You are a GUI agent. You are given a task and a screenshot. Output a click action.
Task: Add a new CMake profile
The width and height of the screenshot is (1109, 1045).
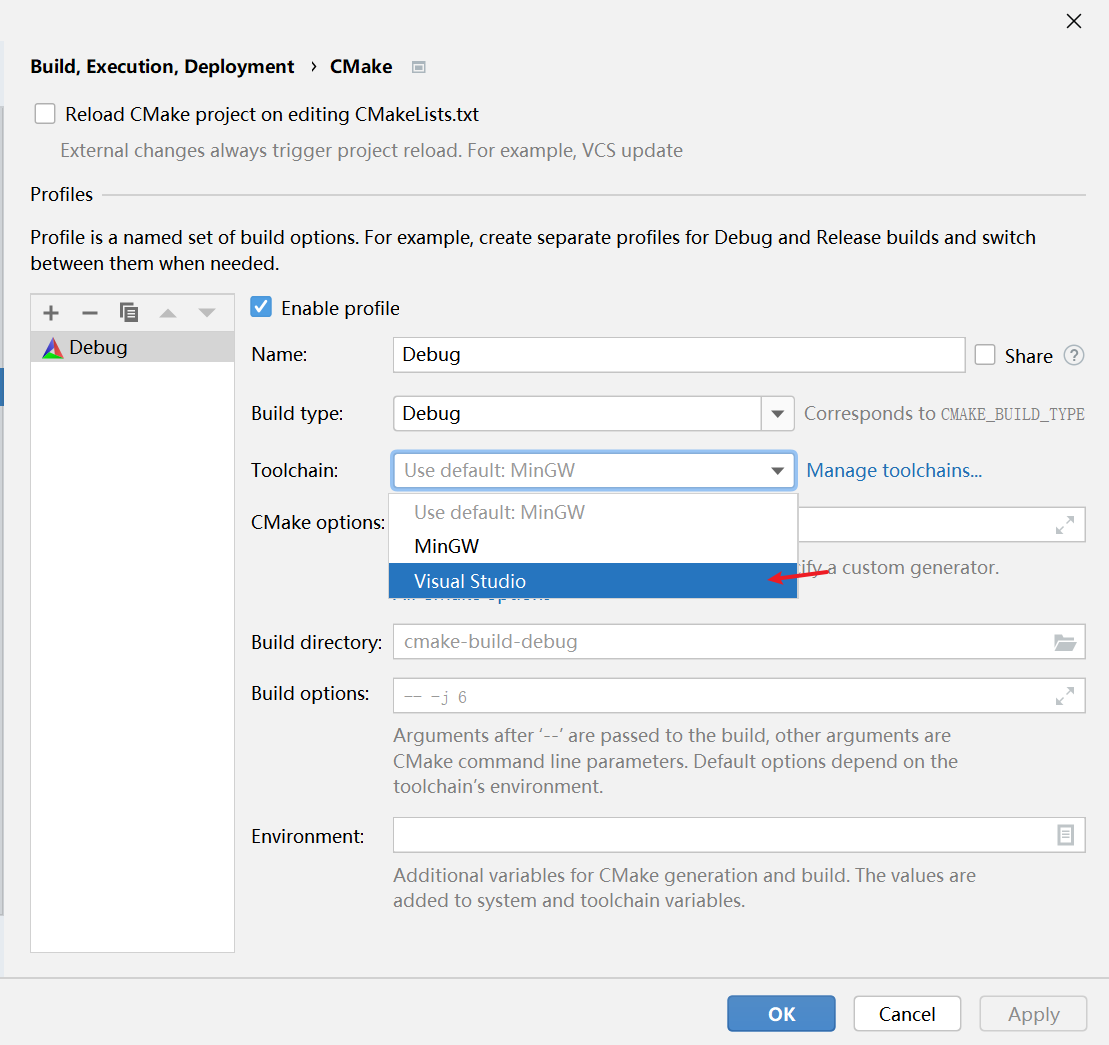pos(51,313)
